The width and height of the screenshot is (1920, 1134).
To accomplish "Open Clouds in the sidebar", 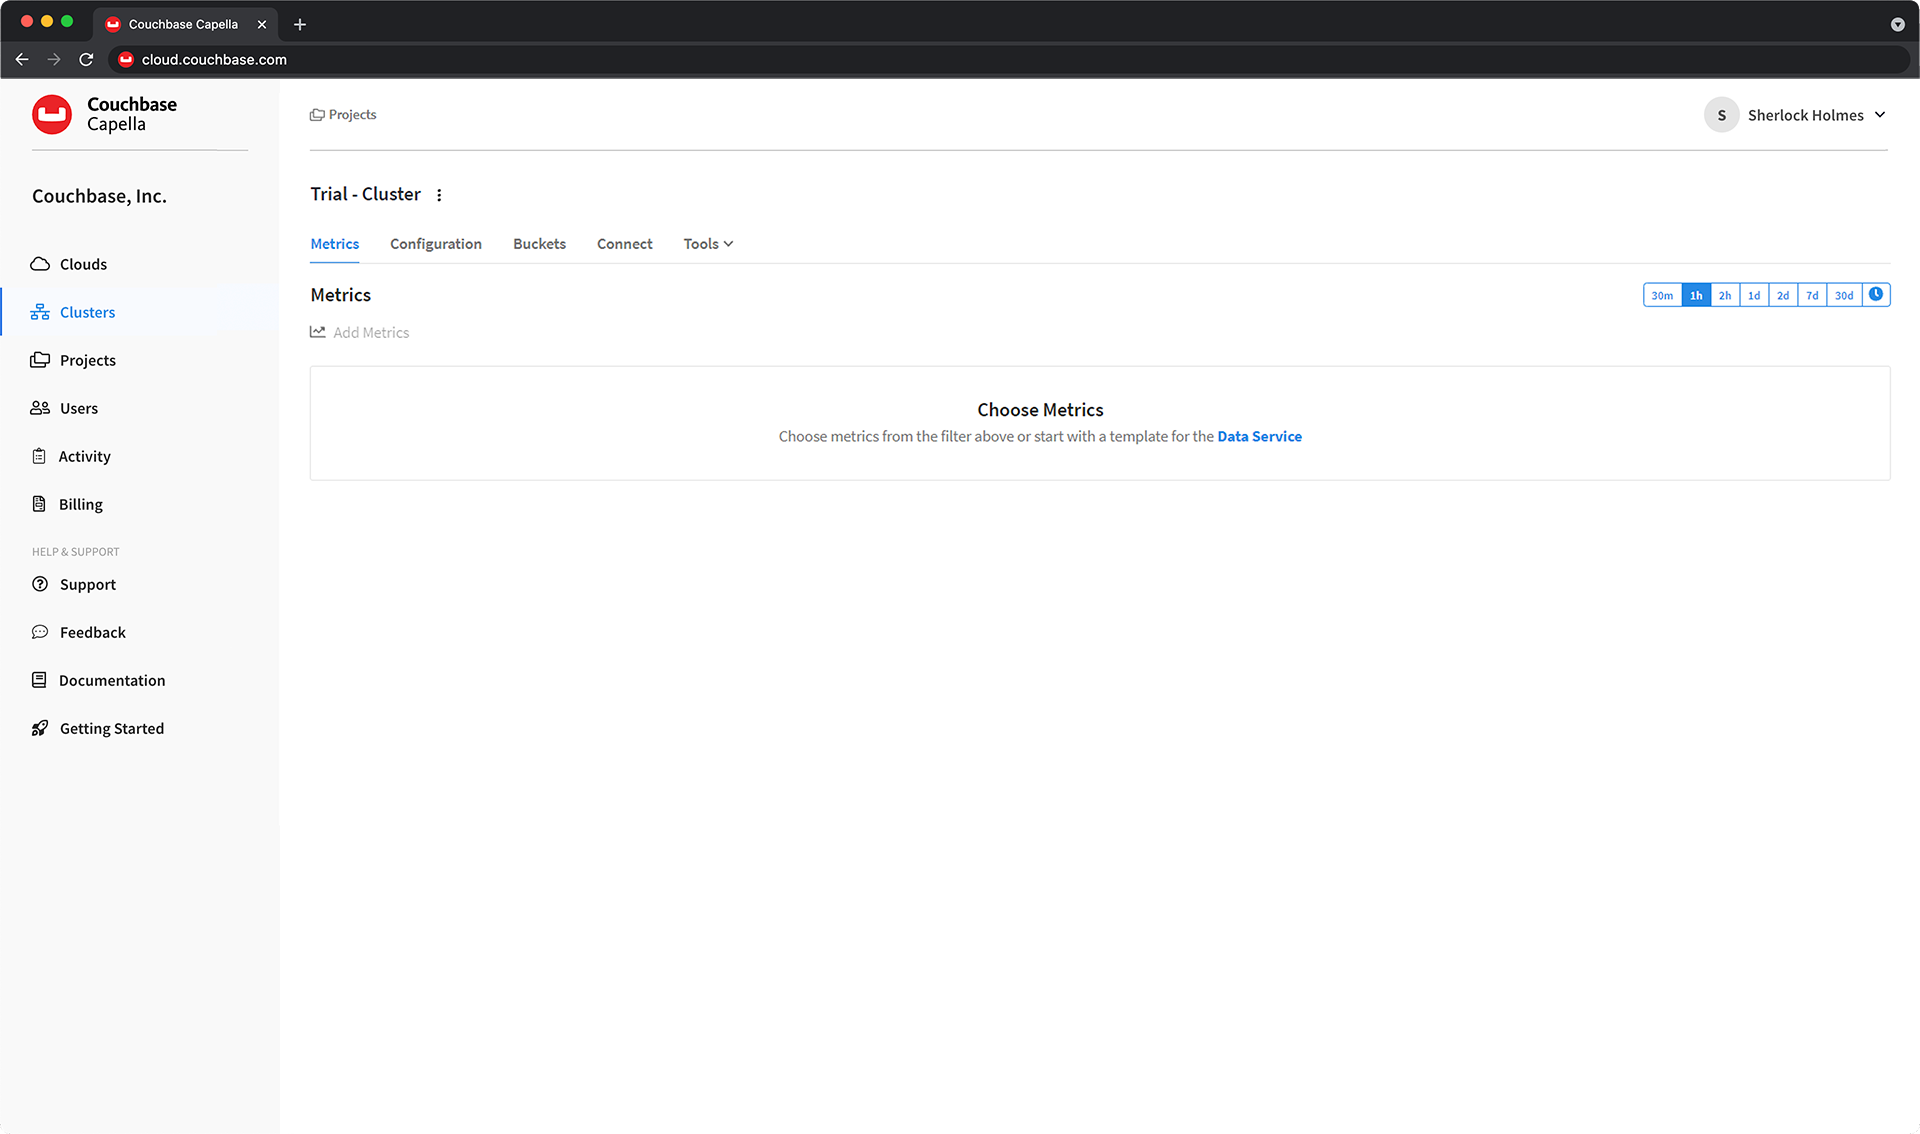I will [83, 264].
